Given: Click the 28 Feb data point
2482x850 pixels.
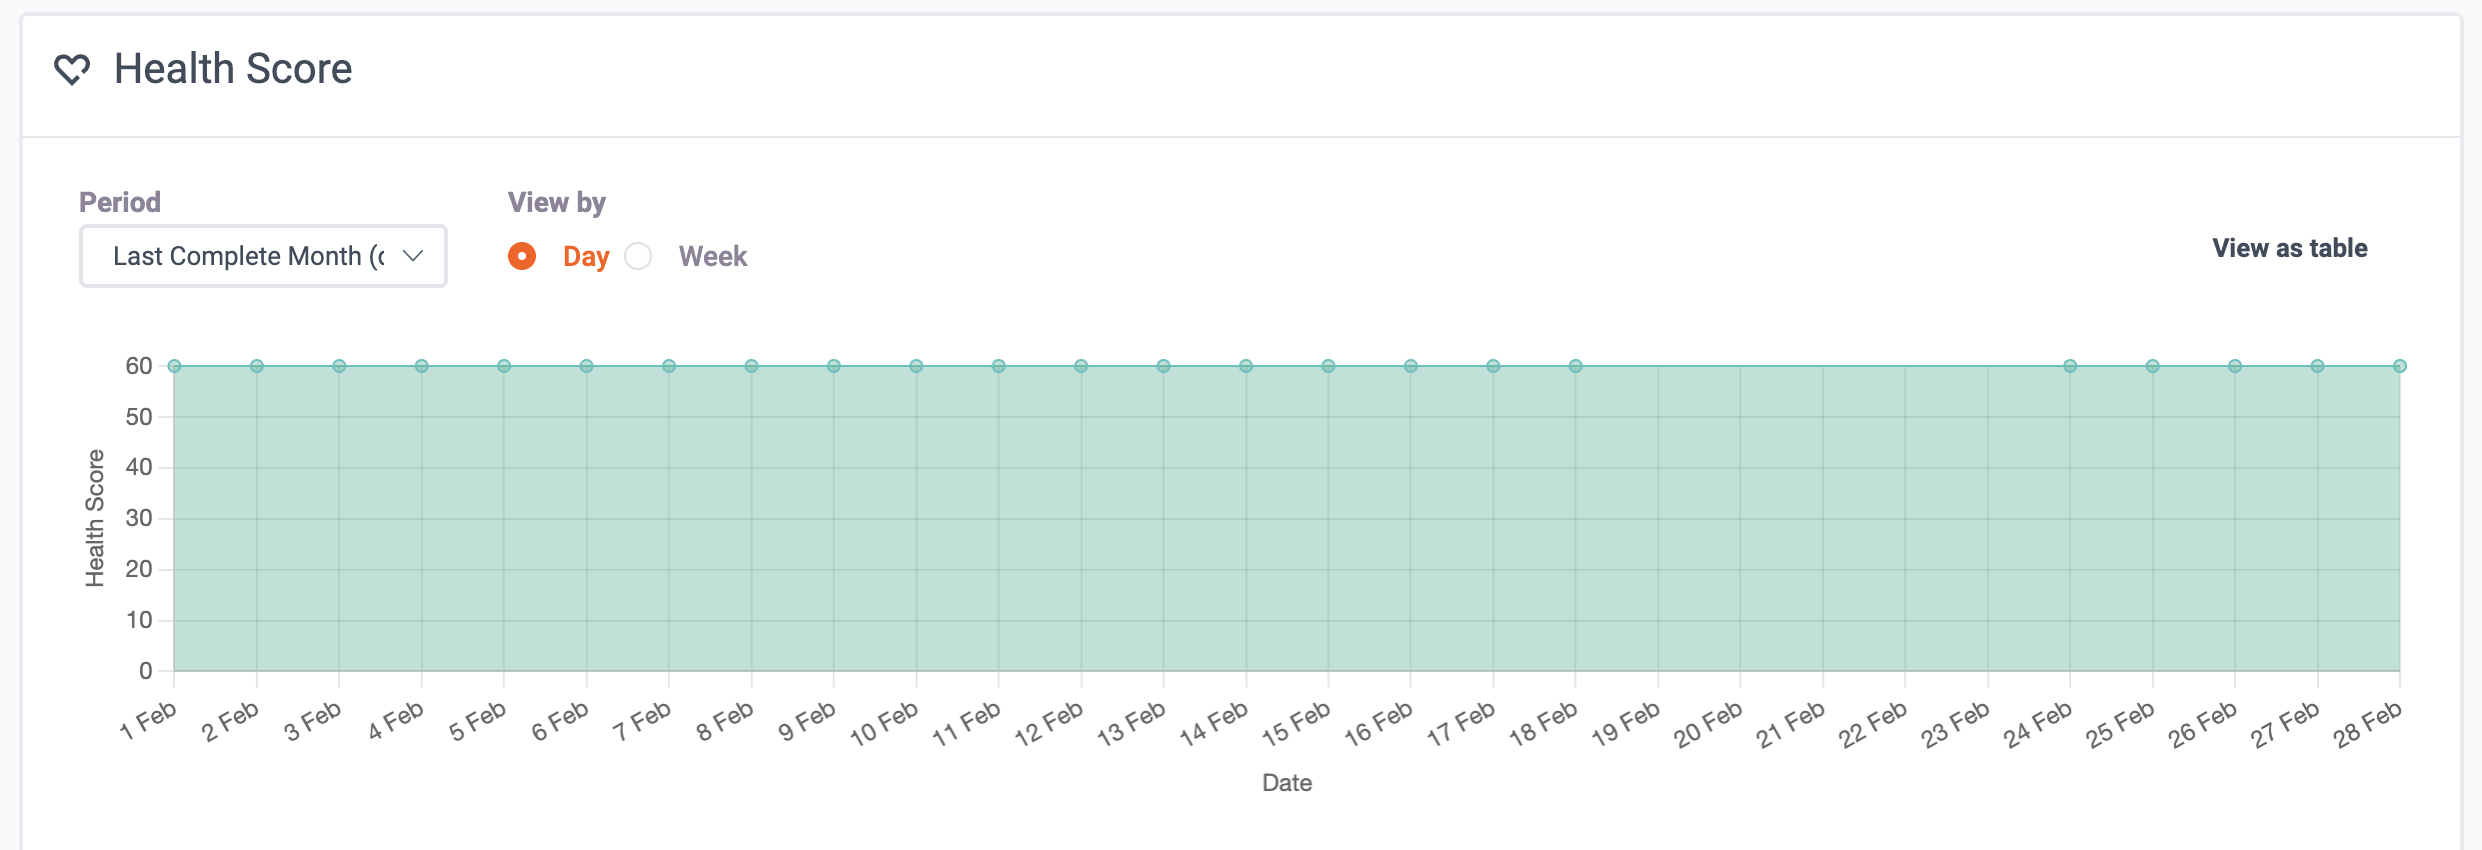Looking at the screenshot, I should click(2399, 366).
